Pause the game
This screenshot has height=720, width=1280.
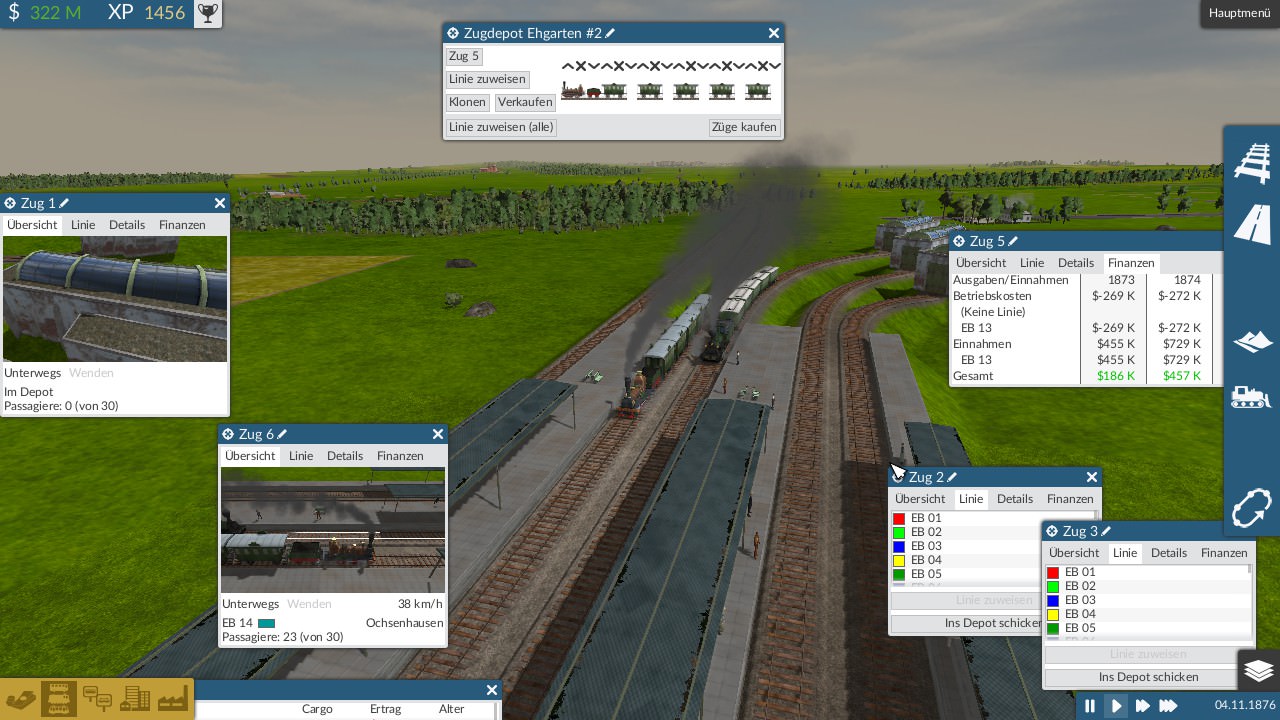(1090, 706)
